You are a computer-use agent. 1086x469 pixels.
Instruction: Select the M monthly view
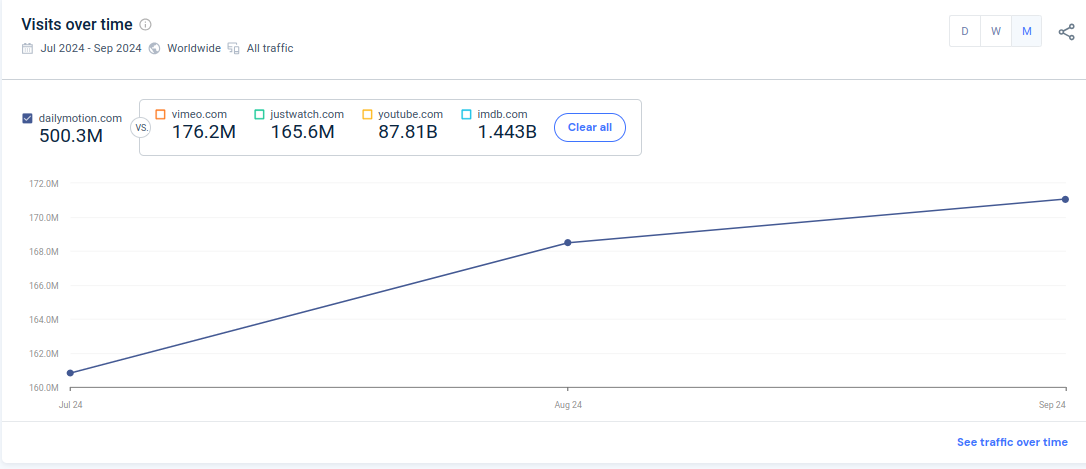coord(1026,31)
